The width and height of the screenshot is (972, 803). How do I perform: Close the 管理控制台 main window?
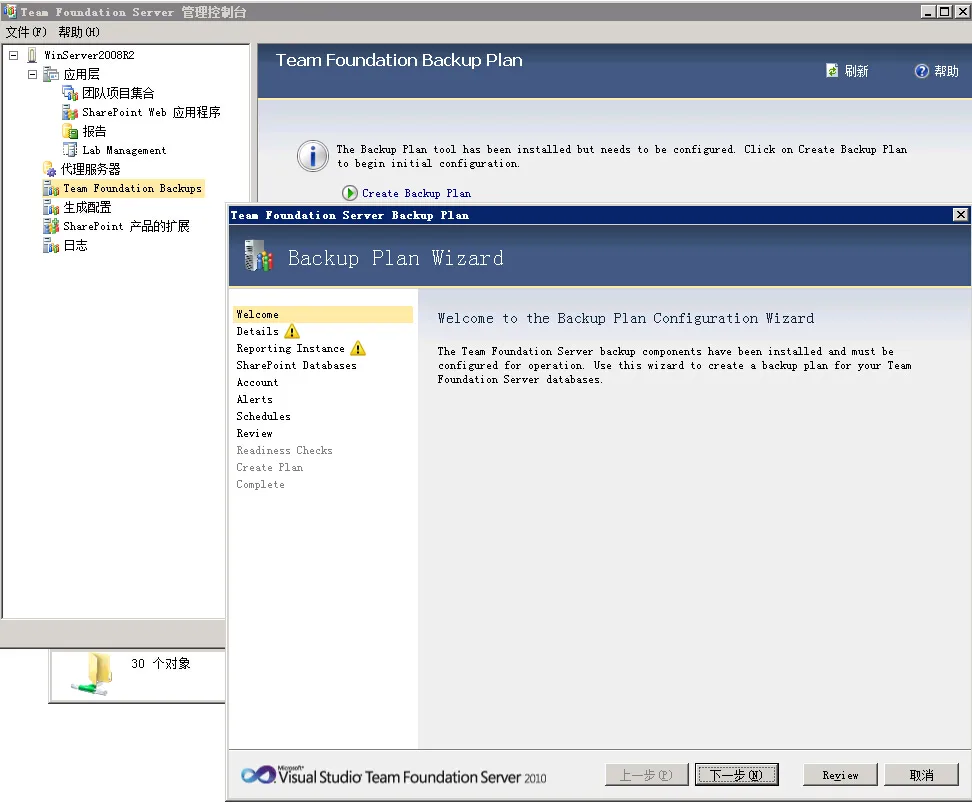[962, 12]
